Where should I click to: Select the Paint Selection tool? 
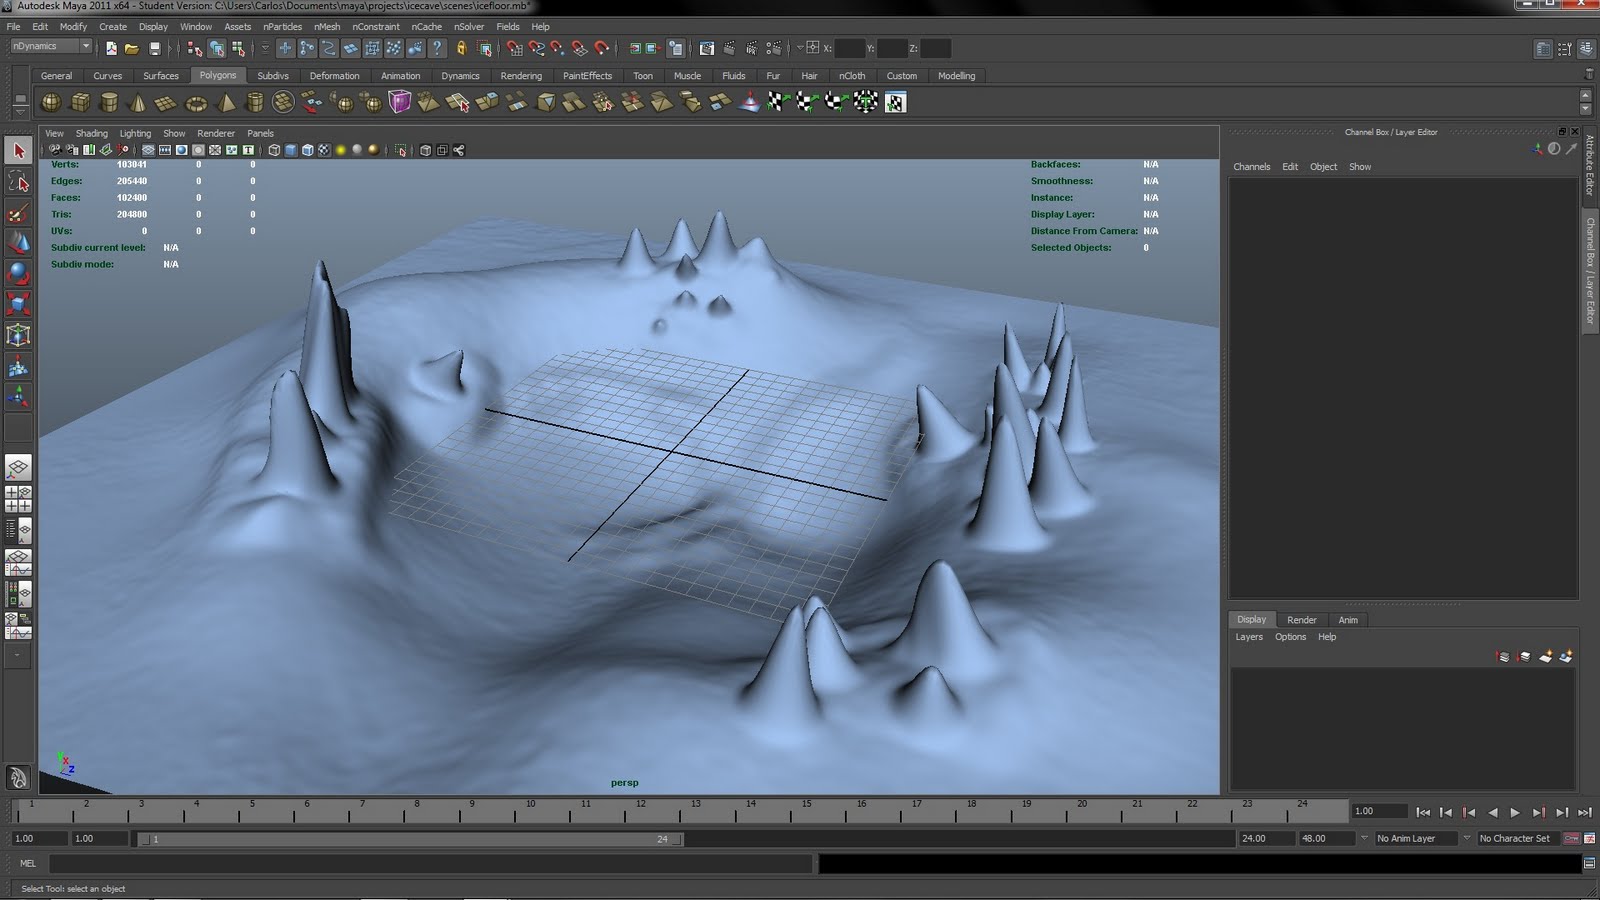(x=18, y=212)
